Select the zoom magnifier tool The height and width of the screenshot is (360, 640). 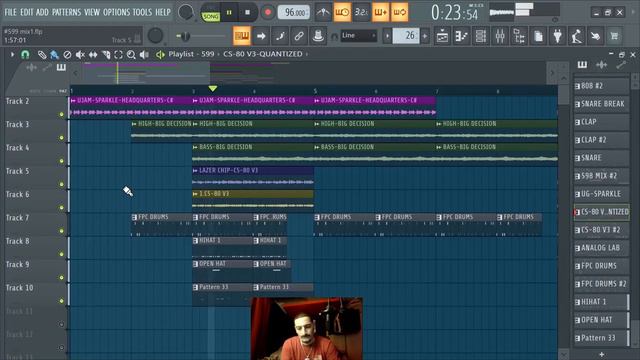pyautogui.click(x=131, y=54)
